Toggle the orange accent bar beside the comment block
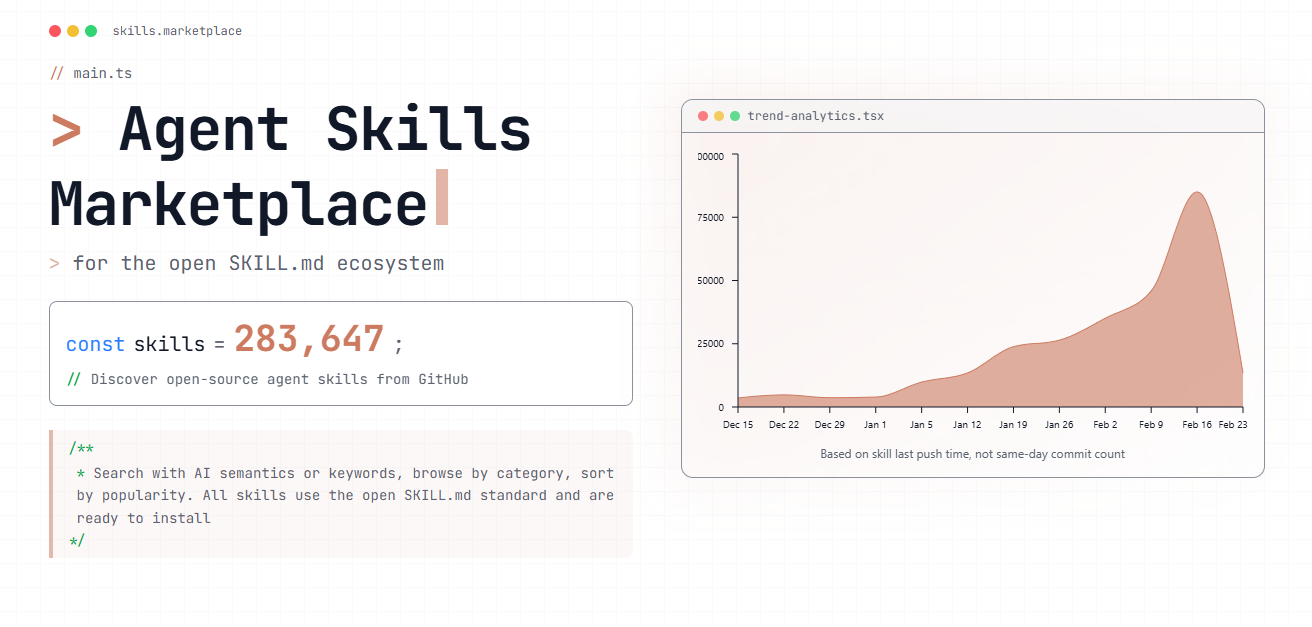The image size is (1312, 627). 51,494
